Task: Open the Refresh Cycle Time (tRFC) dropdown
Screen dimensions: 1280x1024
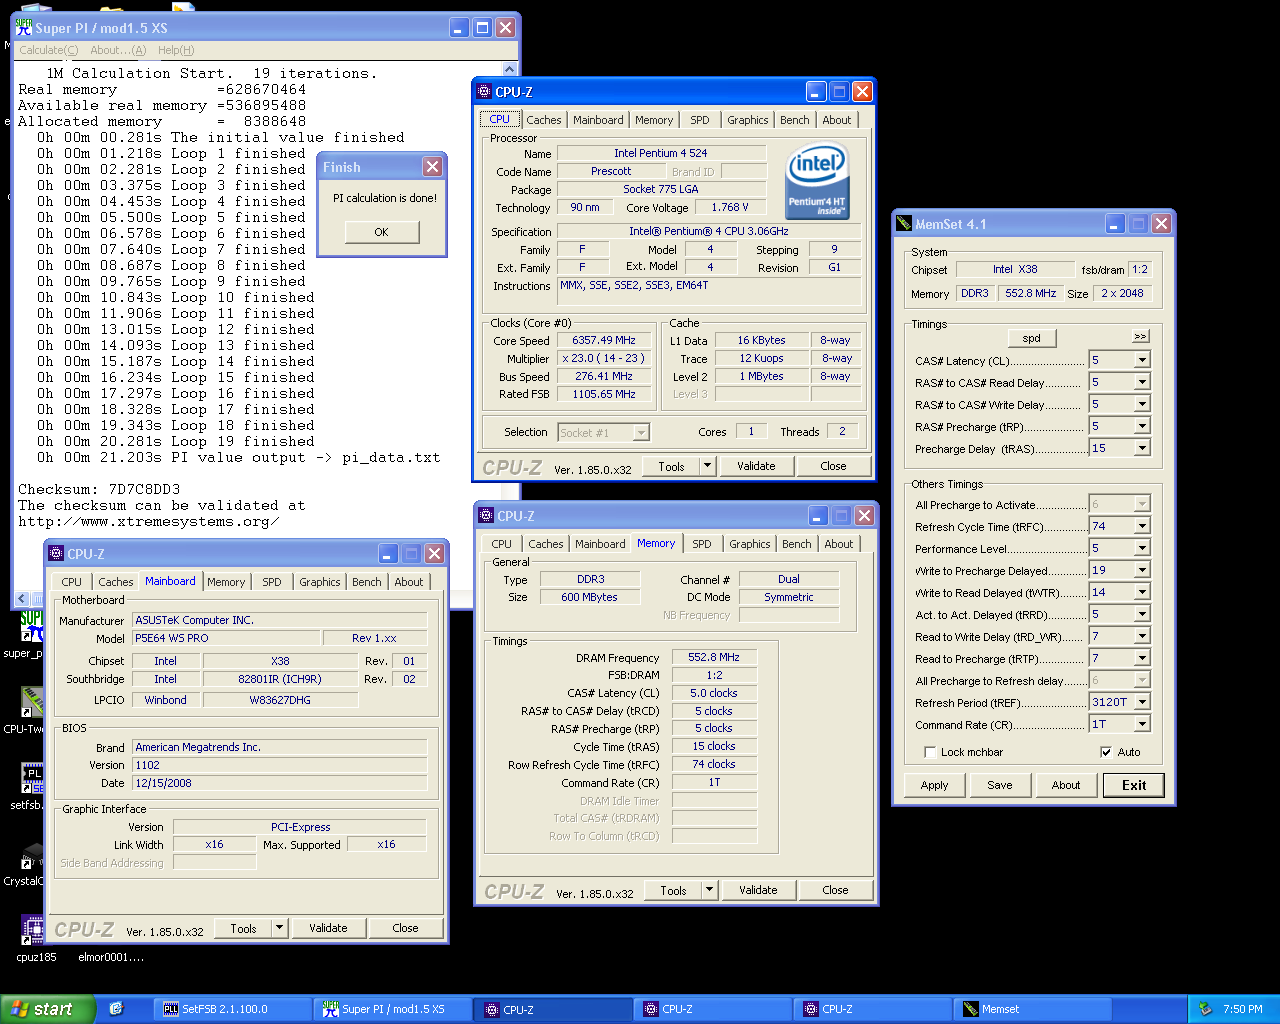Action: [x=1142, y=526]
